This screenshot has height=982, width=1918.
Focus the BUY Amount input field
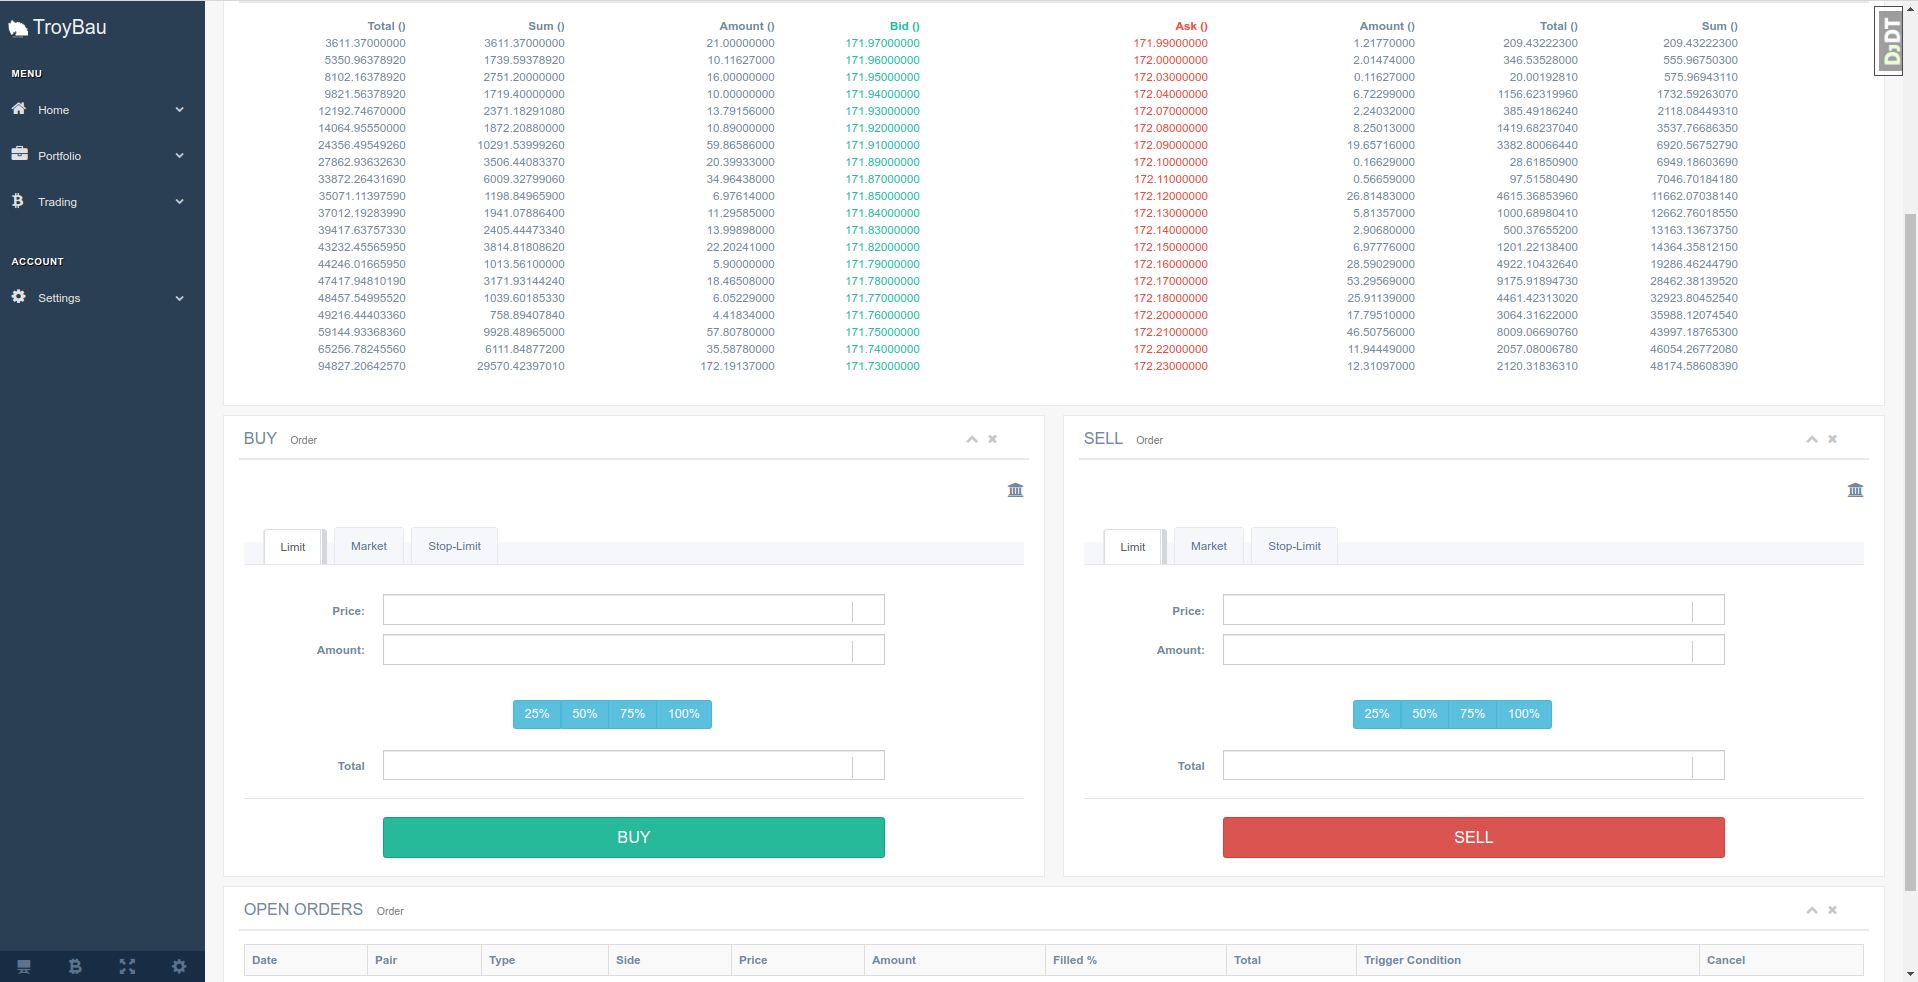tap(634, 650)
